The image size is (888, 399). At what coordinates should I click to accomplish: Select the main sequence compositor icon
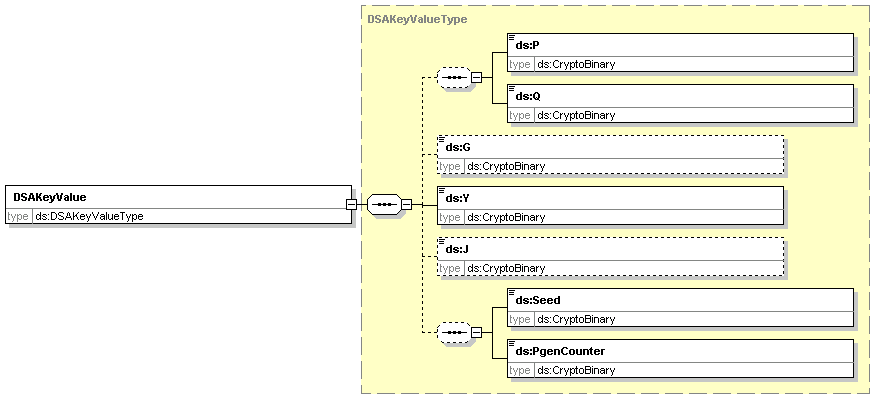tap(384, 204)
